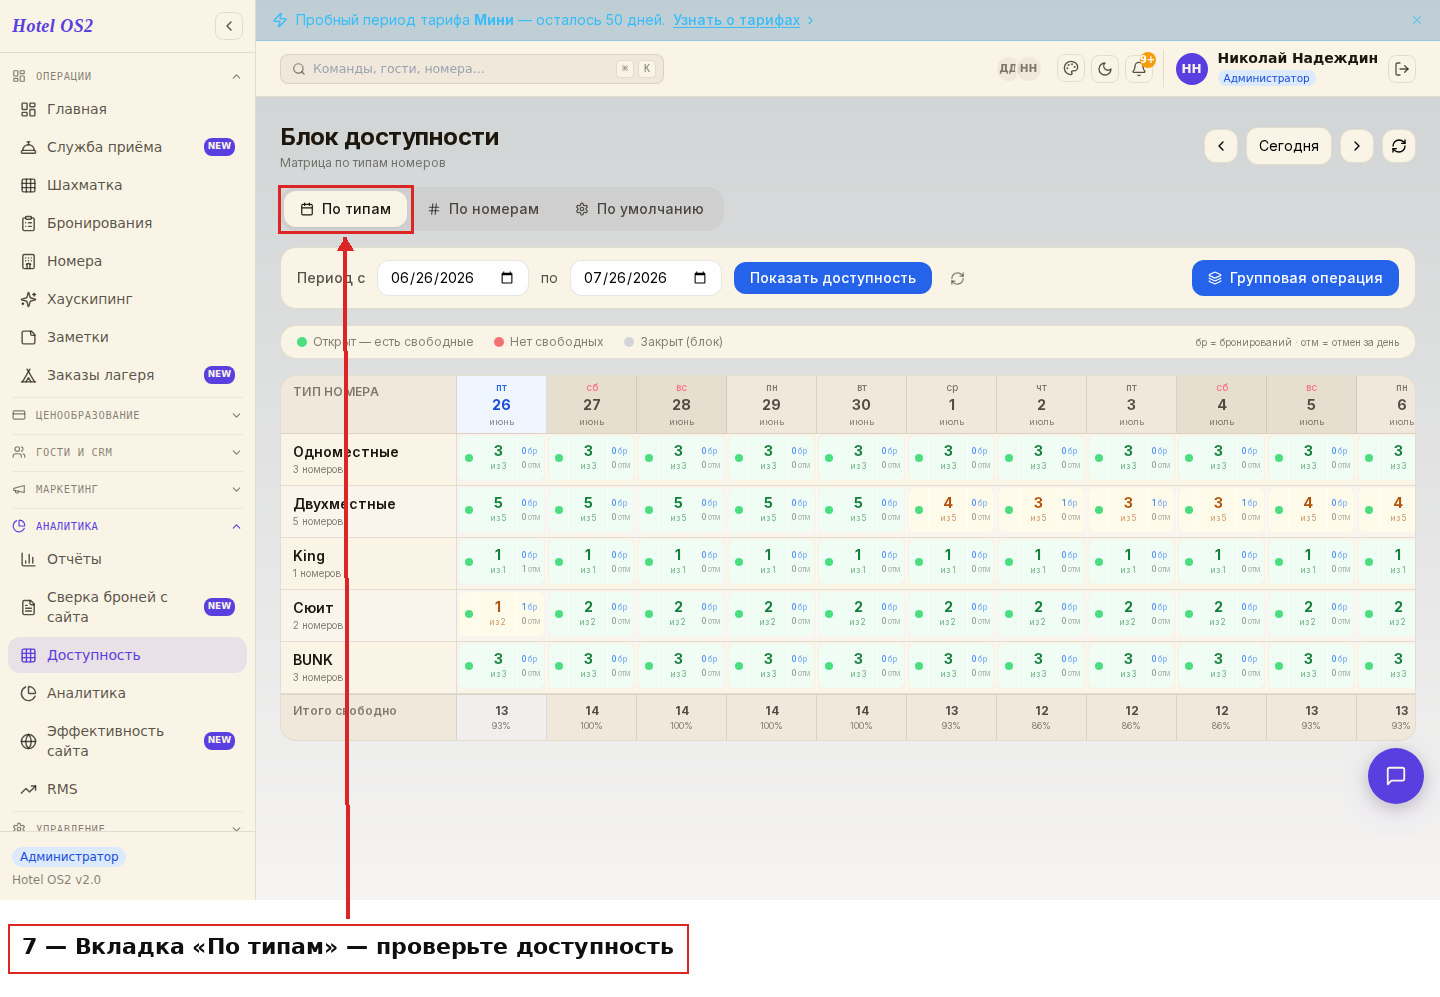Log out with the exit icon

(x=1402, y=69)
